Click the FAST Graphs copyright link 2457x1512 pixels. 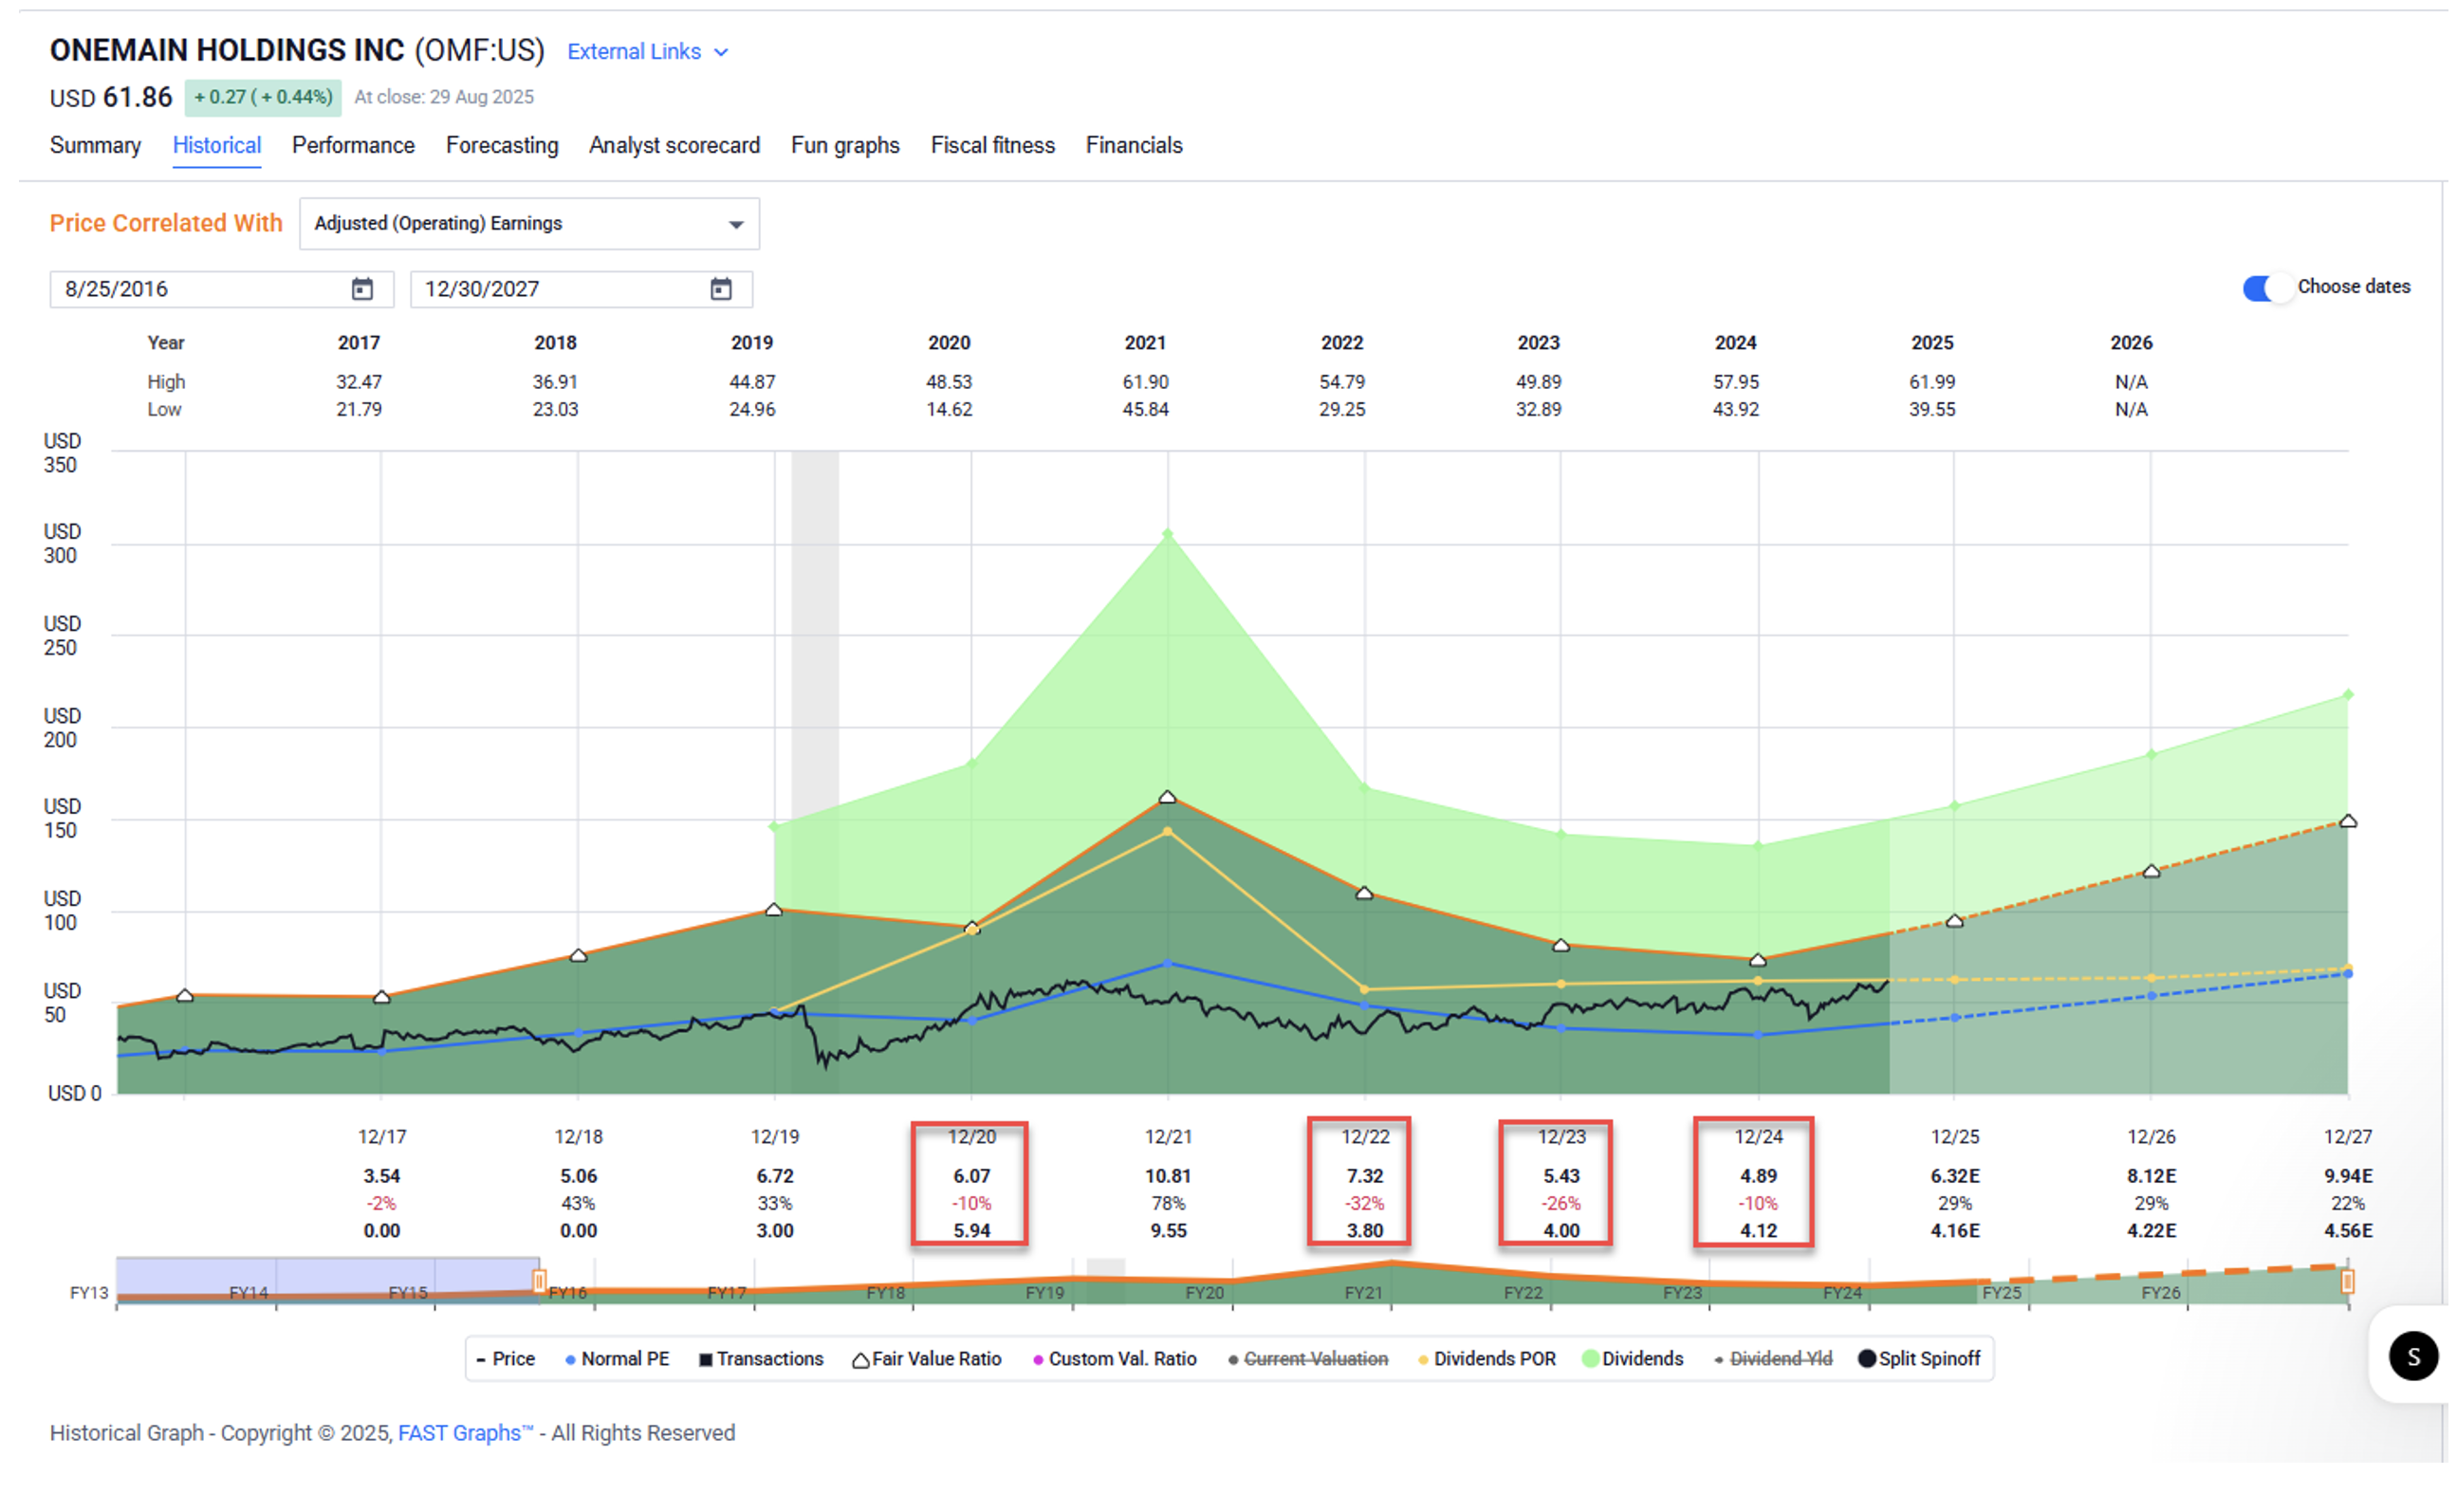465,1432
